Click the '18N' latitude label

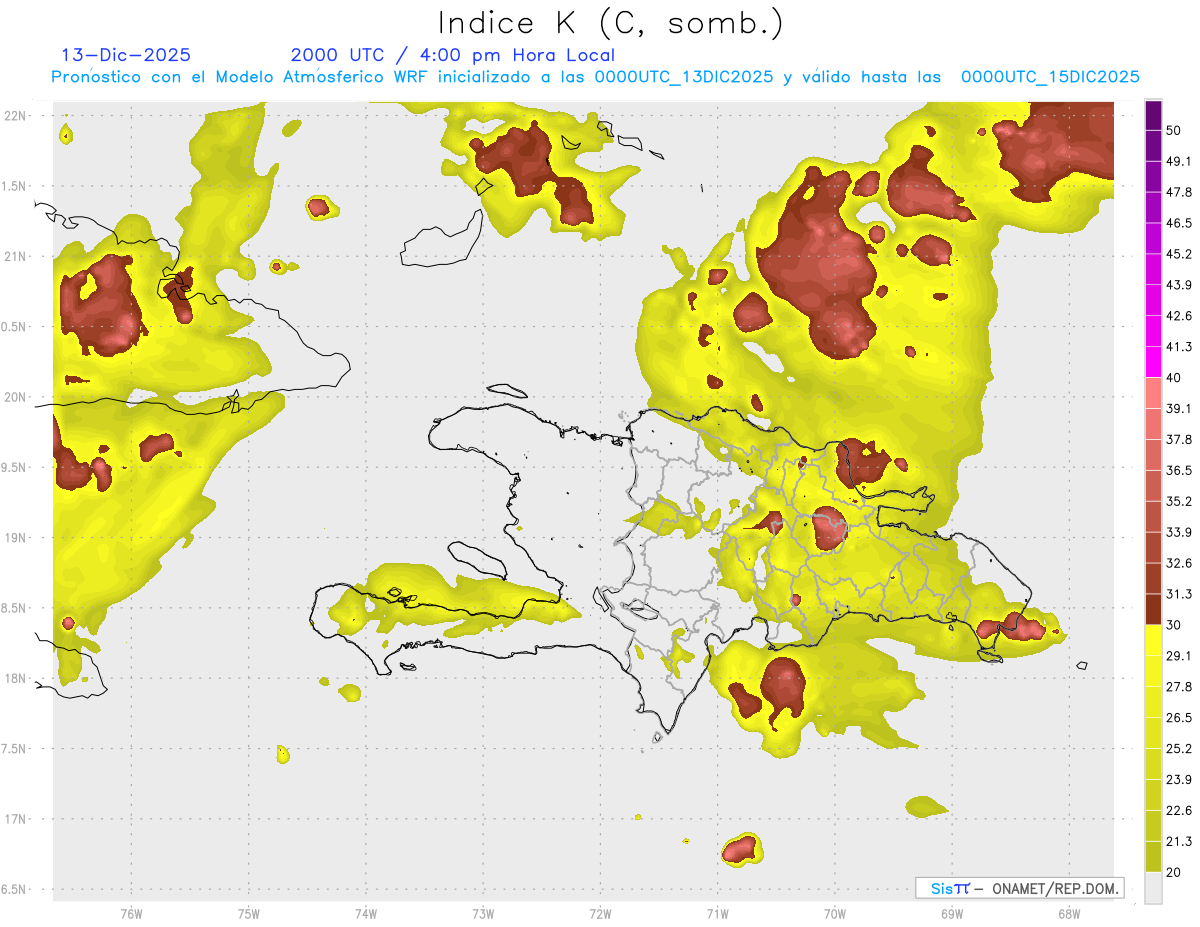15,679
